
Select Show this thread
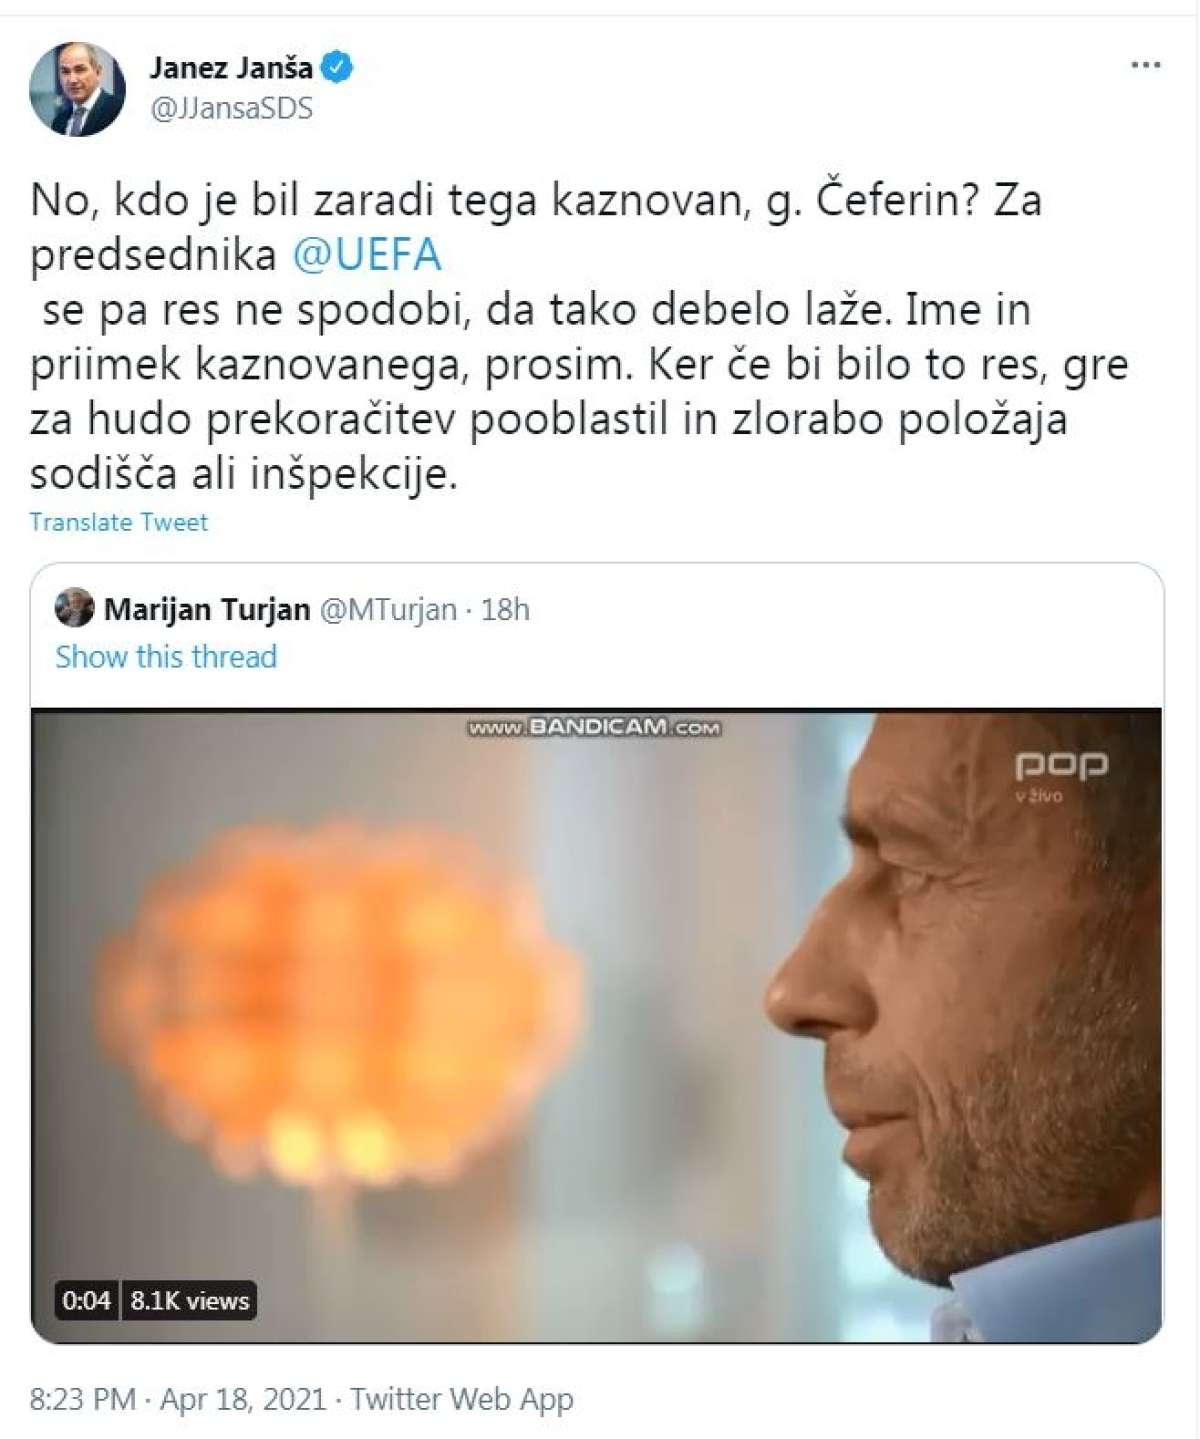(x=166, y=657)
